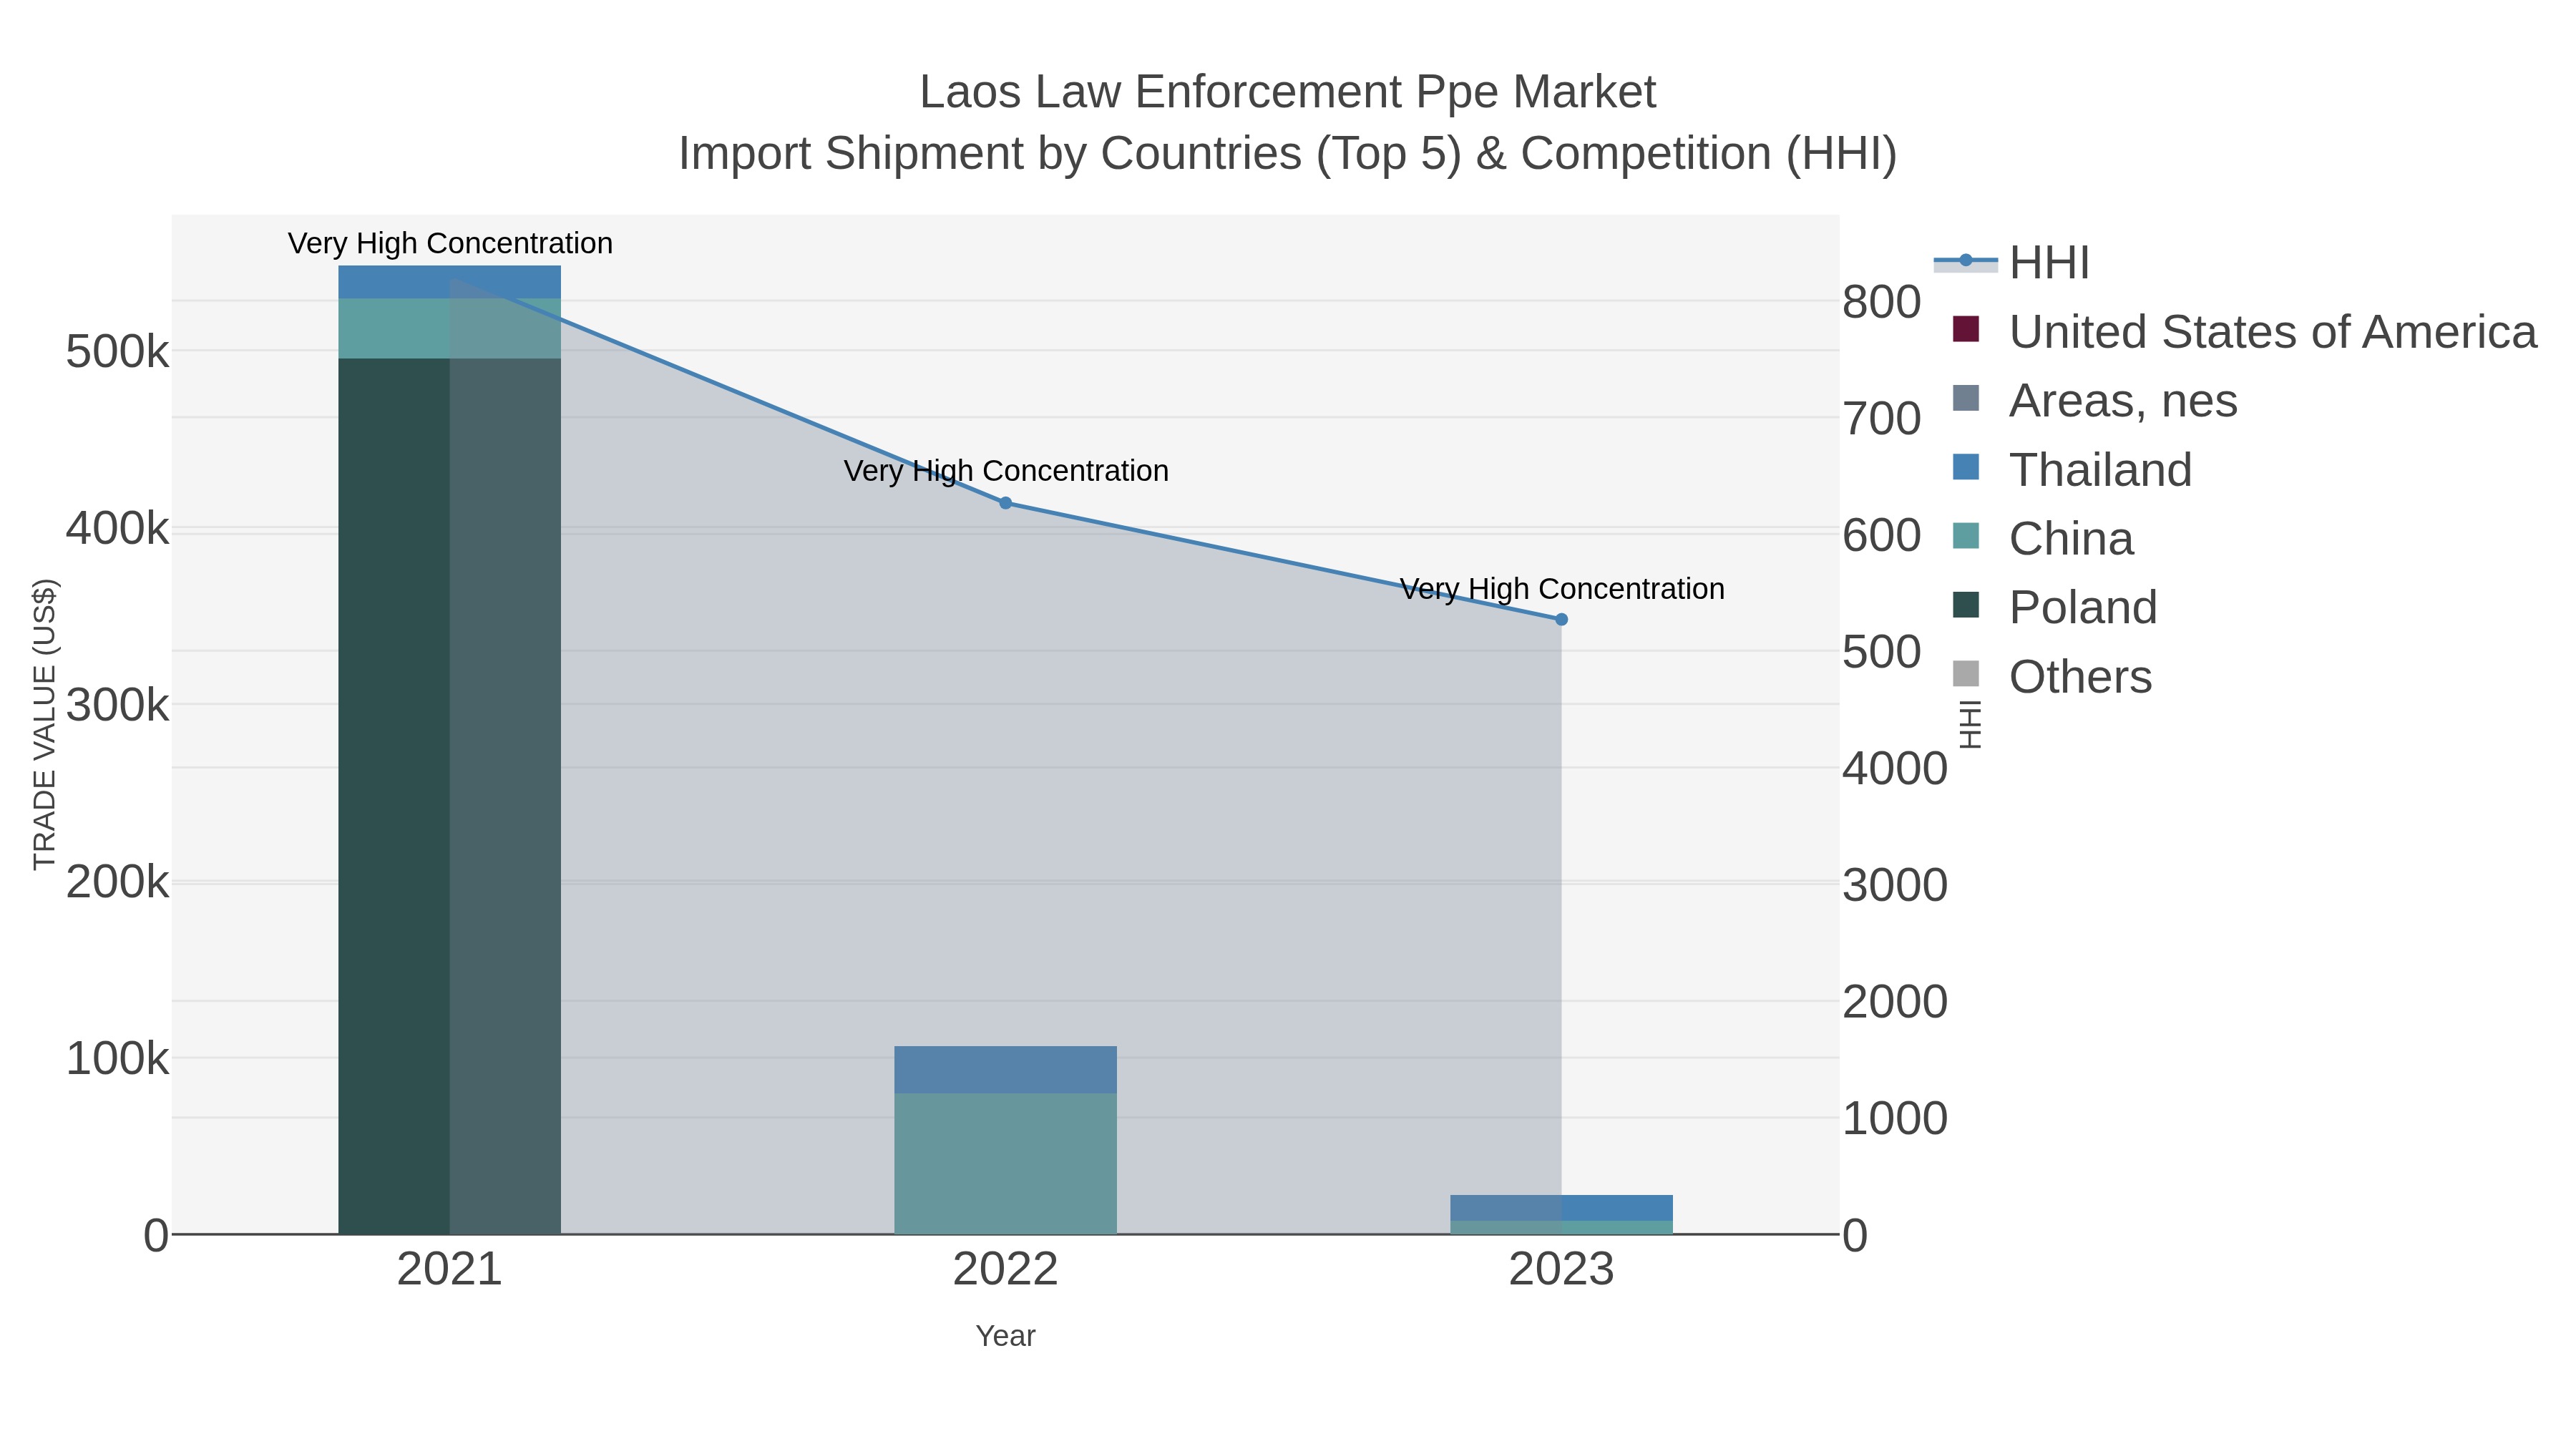Toggle the Others legend entry
This screenshot has width=2576, height=1449.
(x=2051, y=677)
